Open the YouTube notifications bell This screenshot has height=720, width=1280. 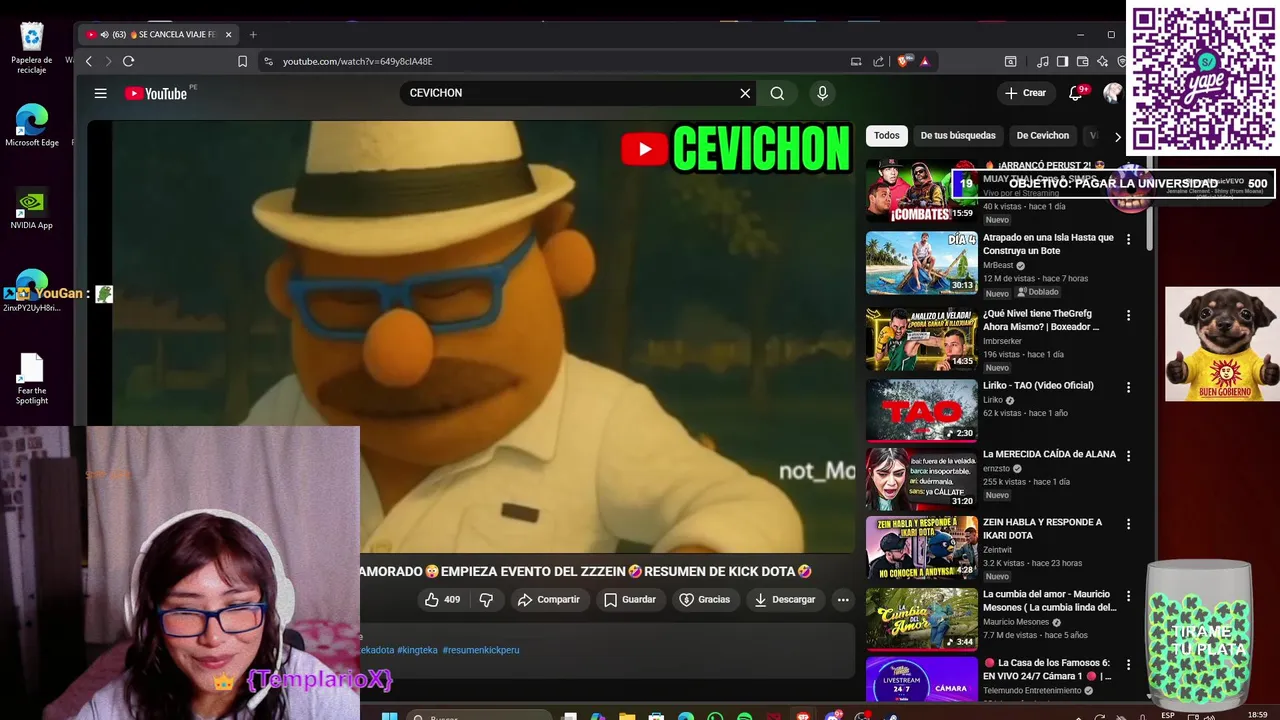(1076, 93)
